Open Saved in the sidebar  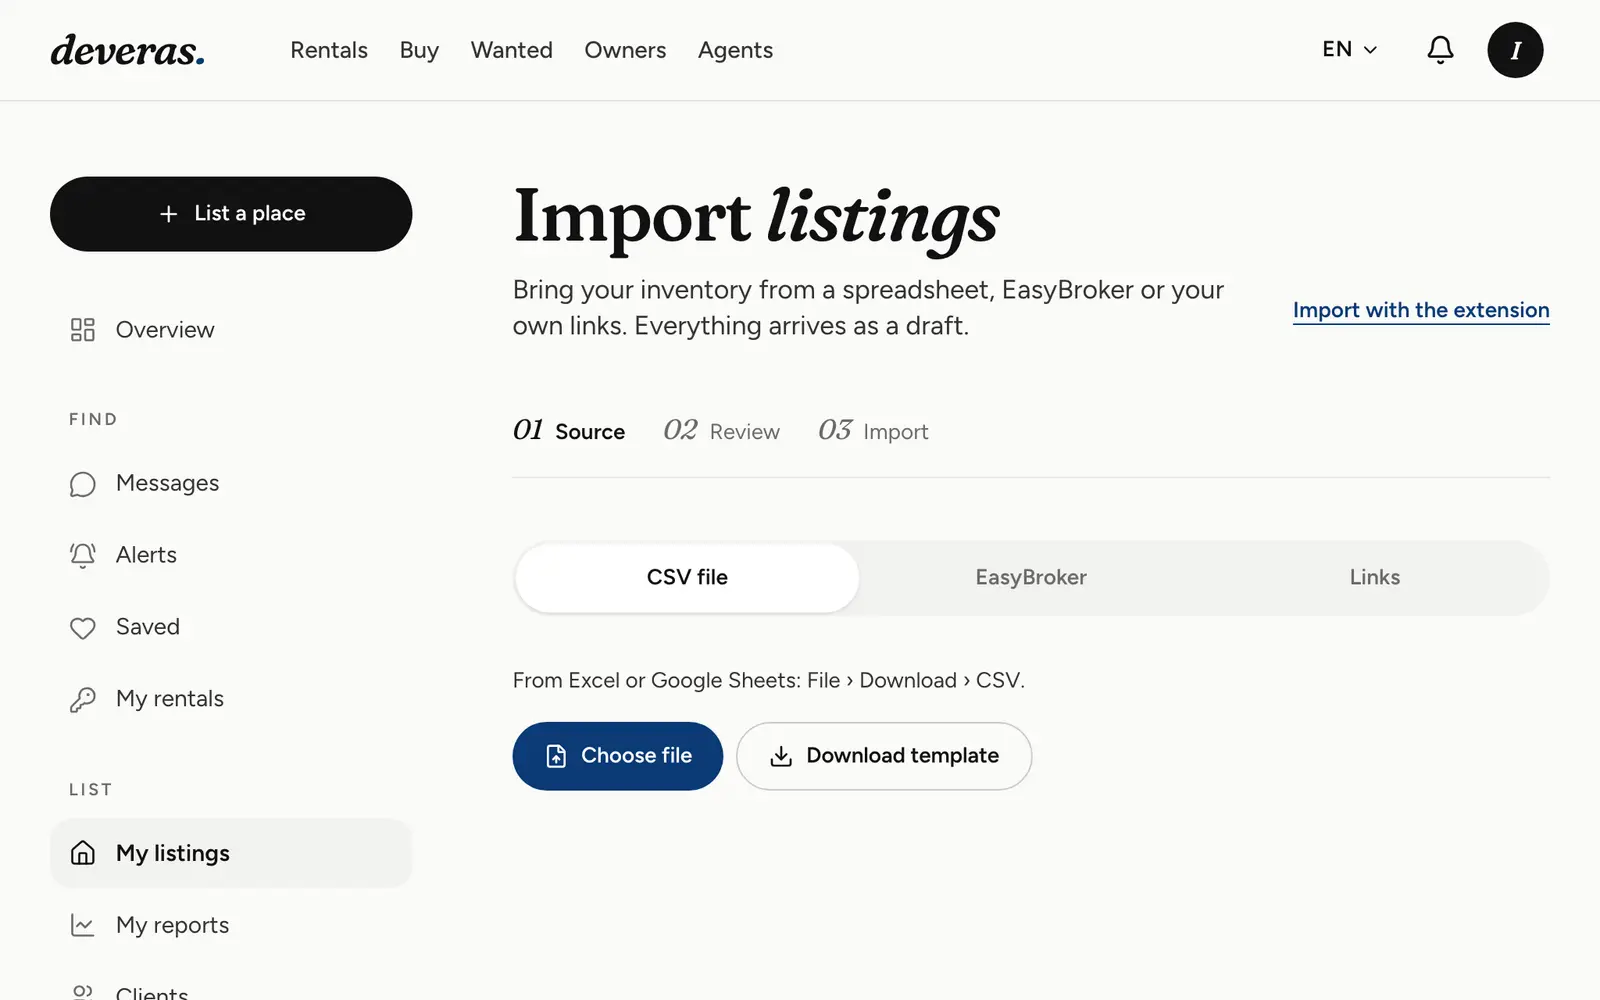(231, 628)
